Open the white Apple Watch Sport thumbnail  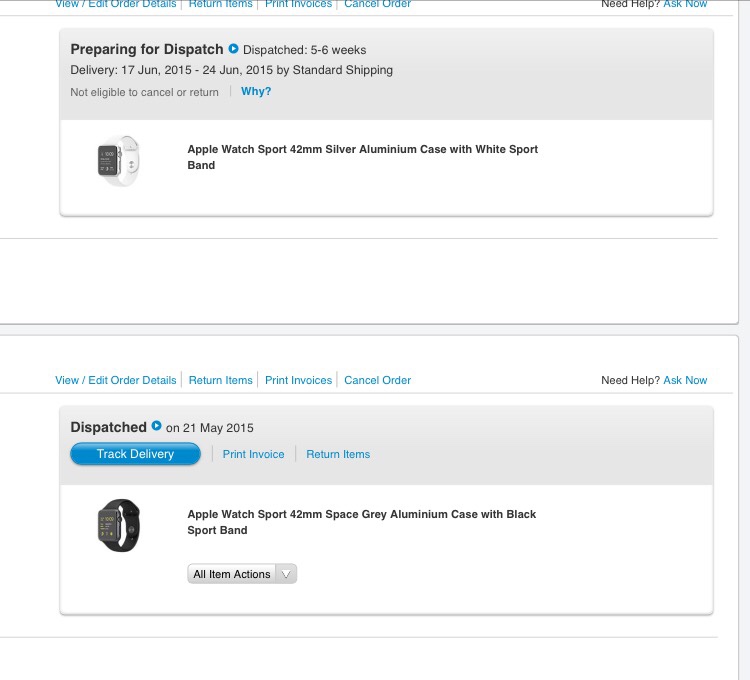pos(118,160)
